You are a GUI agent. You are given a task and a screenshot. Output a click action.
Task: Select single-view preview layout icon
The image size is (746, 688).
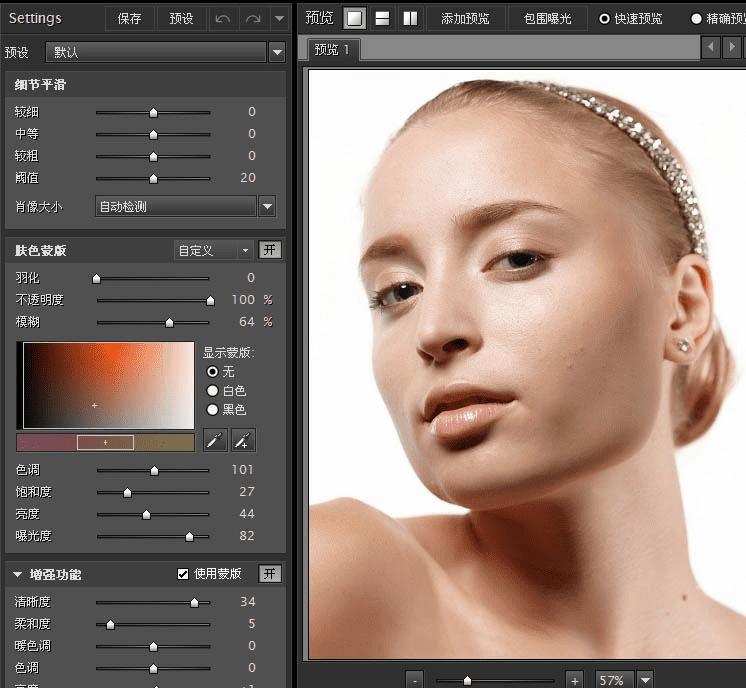click(354, 18)
